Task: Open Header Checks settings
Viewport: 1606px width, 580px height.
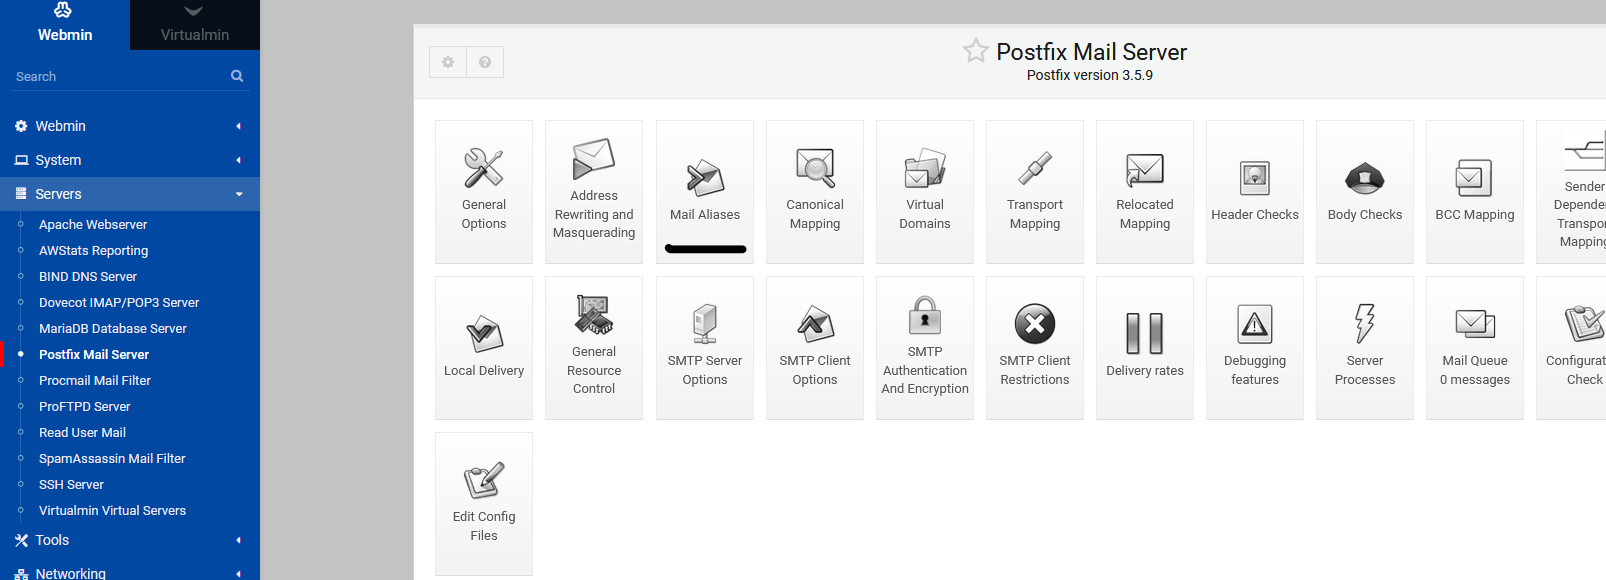Action: pos(1255,192)
